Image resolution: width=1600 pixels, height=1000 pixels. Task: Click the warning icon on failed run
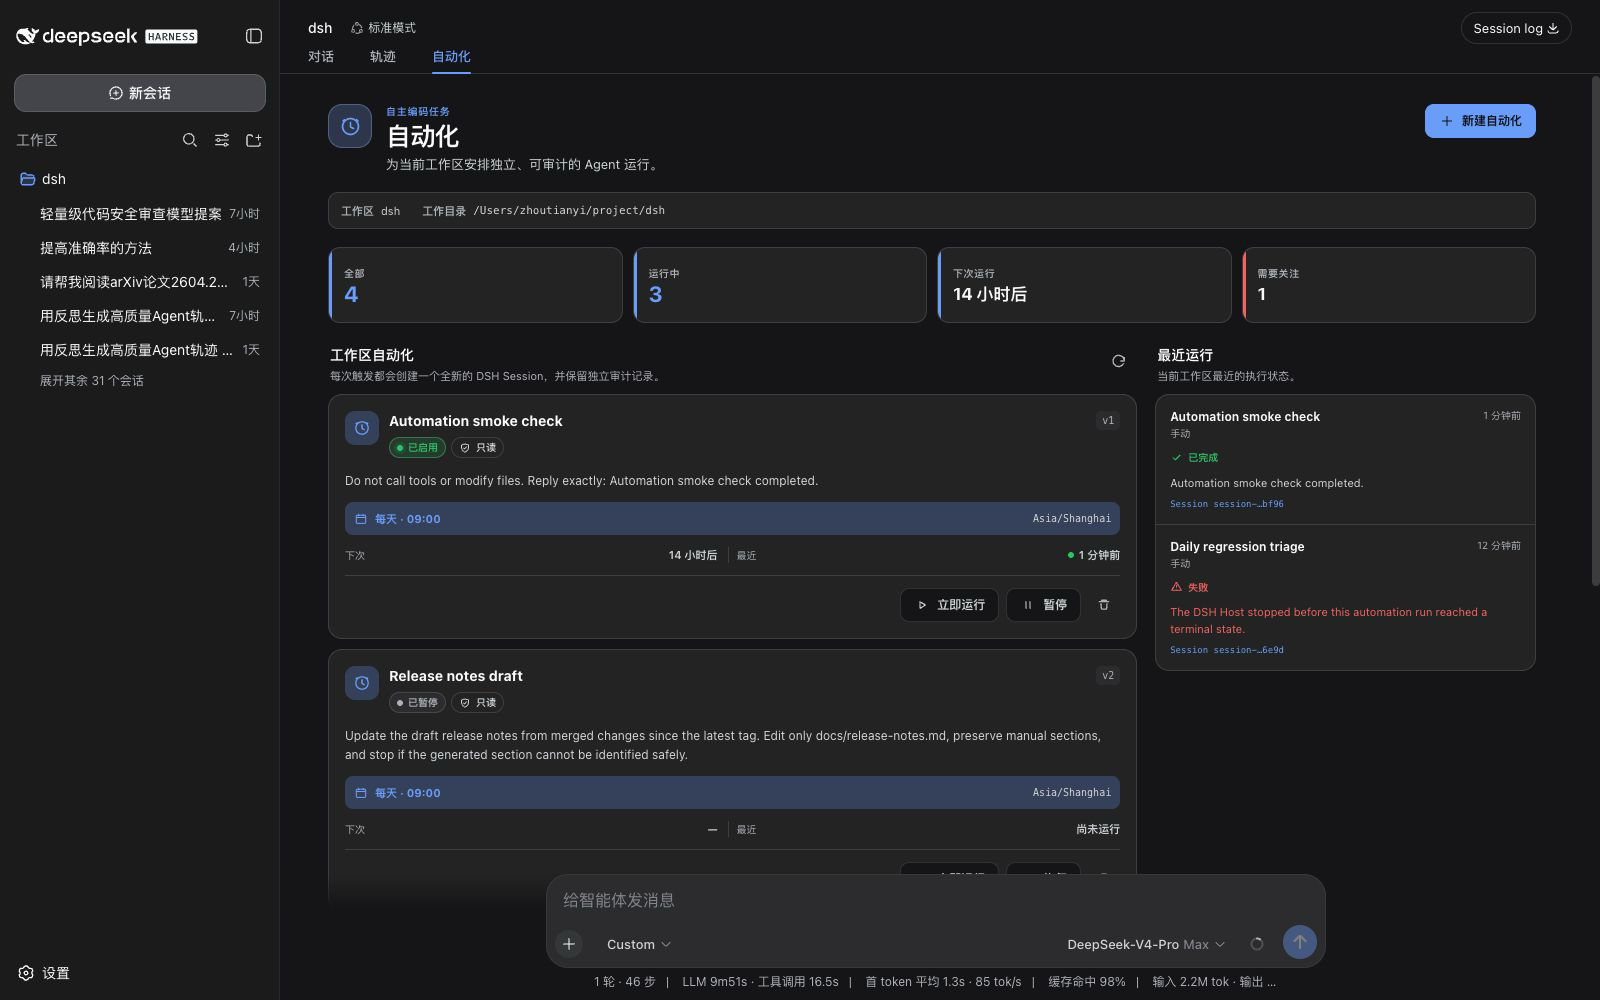coord(1176,587)
